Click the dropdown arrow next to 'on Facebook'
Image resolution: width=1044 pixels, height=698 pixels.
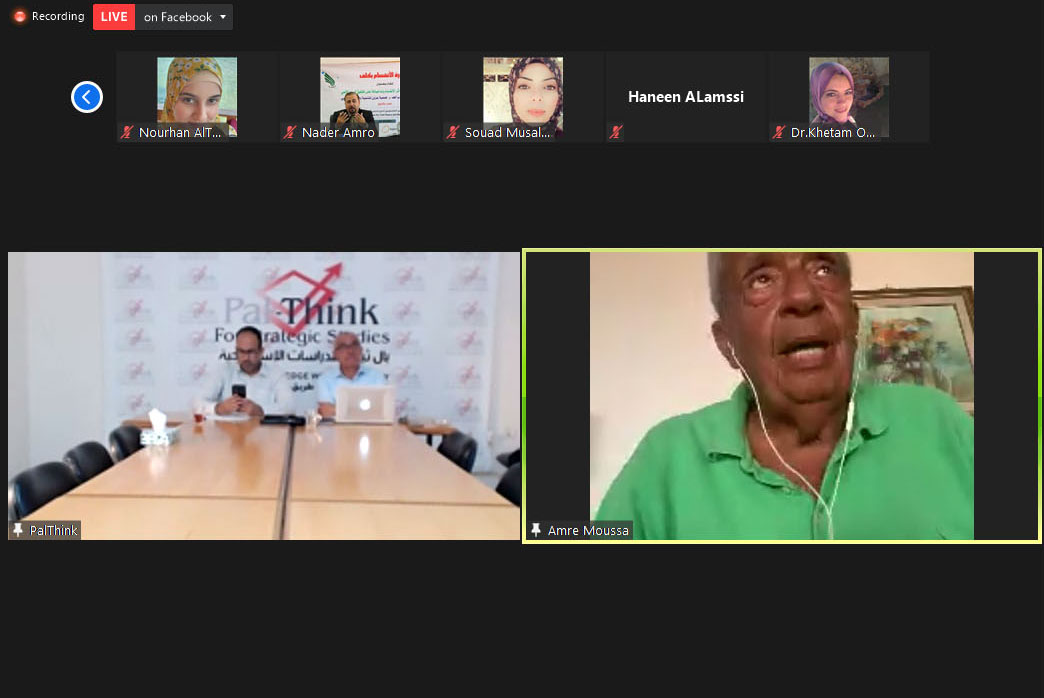click(223, 17)
